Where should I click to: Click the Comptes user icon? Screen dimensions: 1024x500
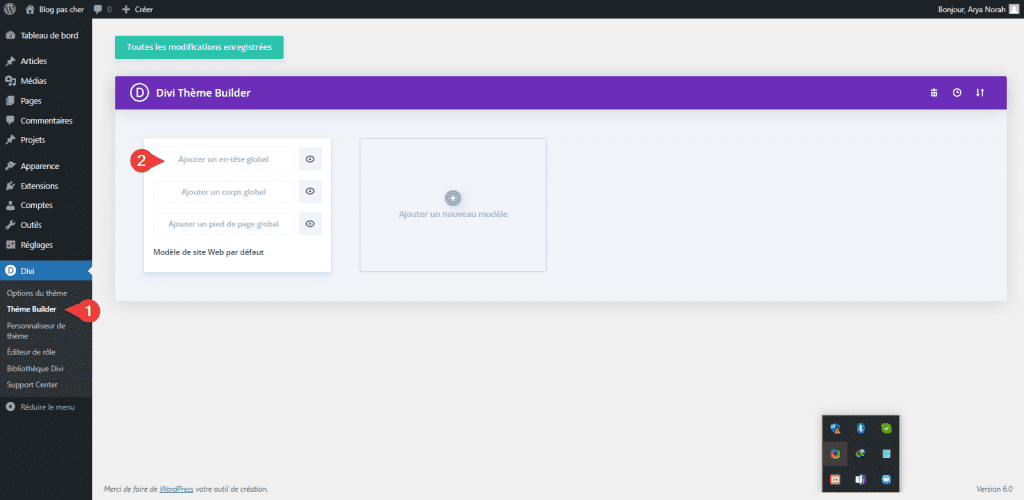point(10,205)
